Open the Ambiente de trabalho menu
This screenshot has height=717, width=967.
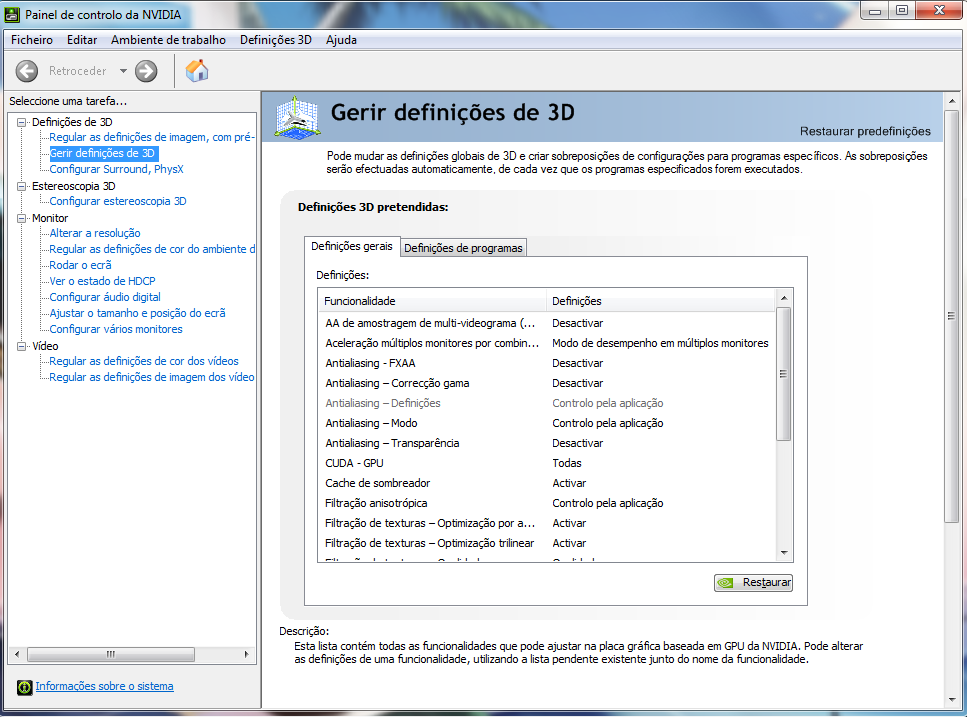click(x=168, y=39)
